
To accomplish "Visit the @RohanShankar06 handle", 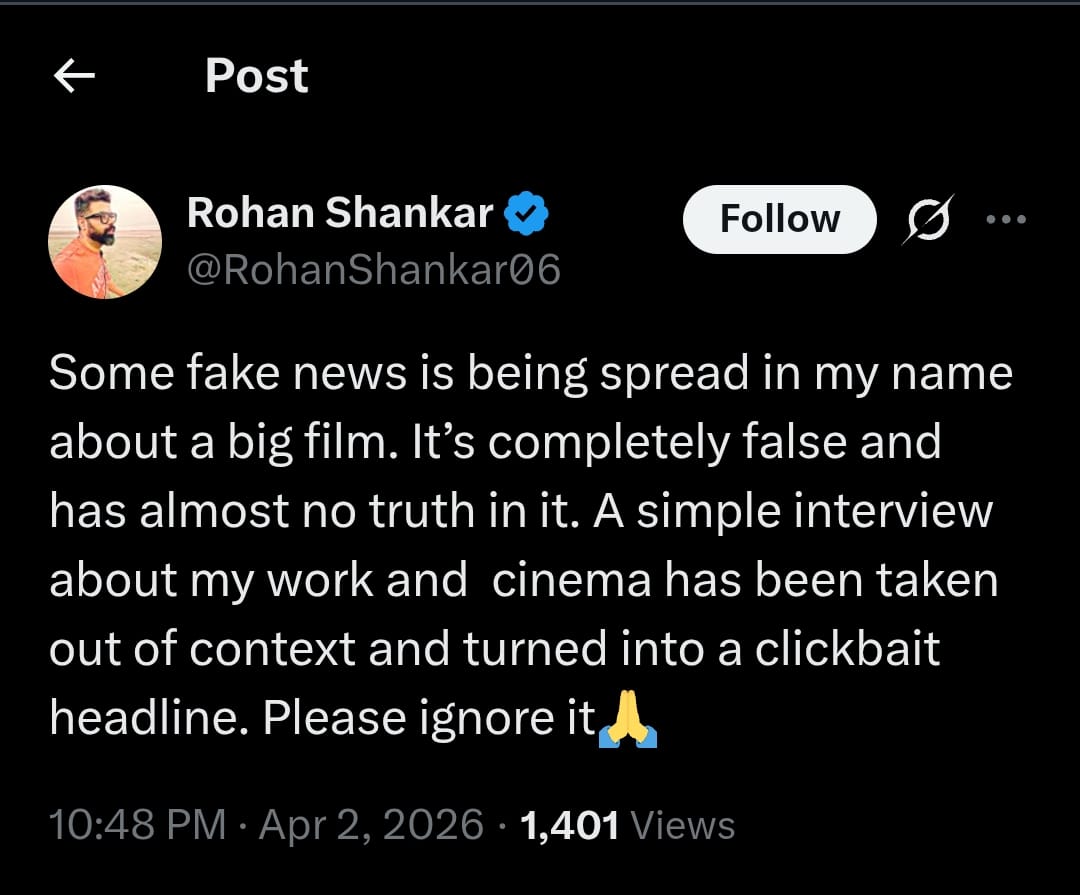I will (x=374, y=270).
